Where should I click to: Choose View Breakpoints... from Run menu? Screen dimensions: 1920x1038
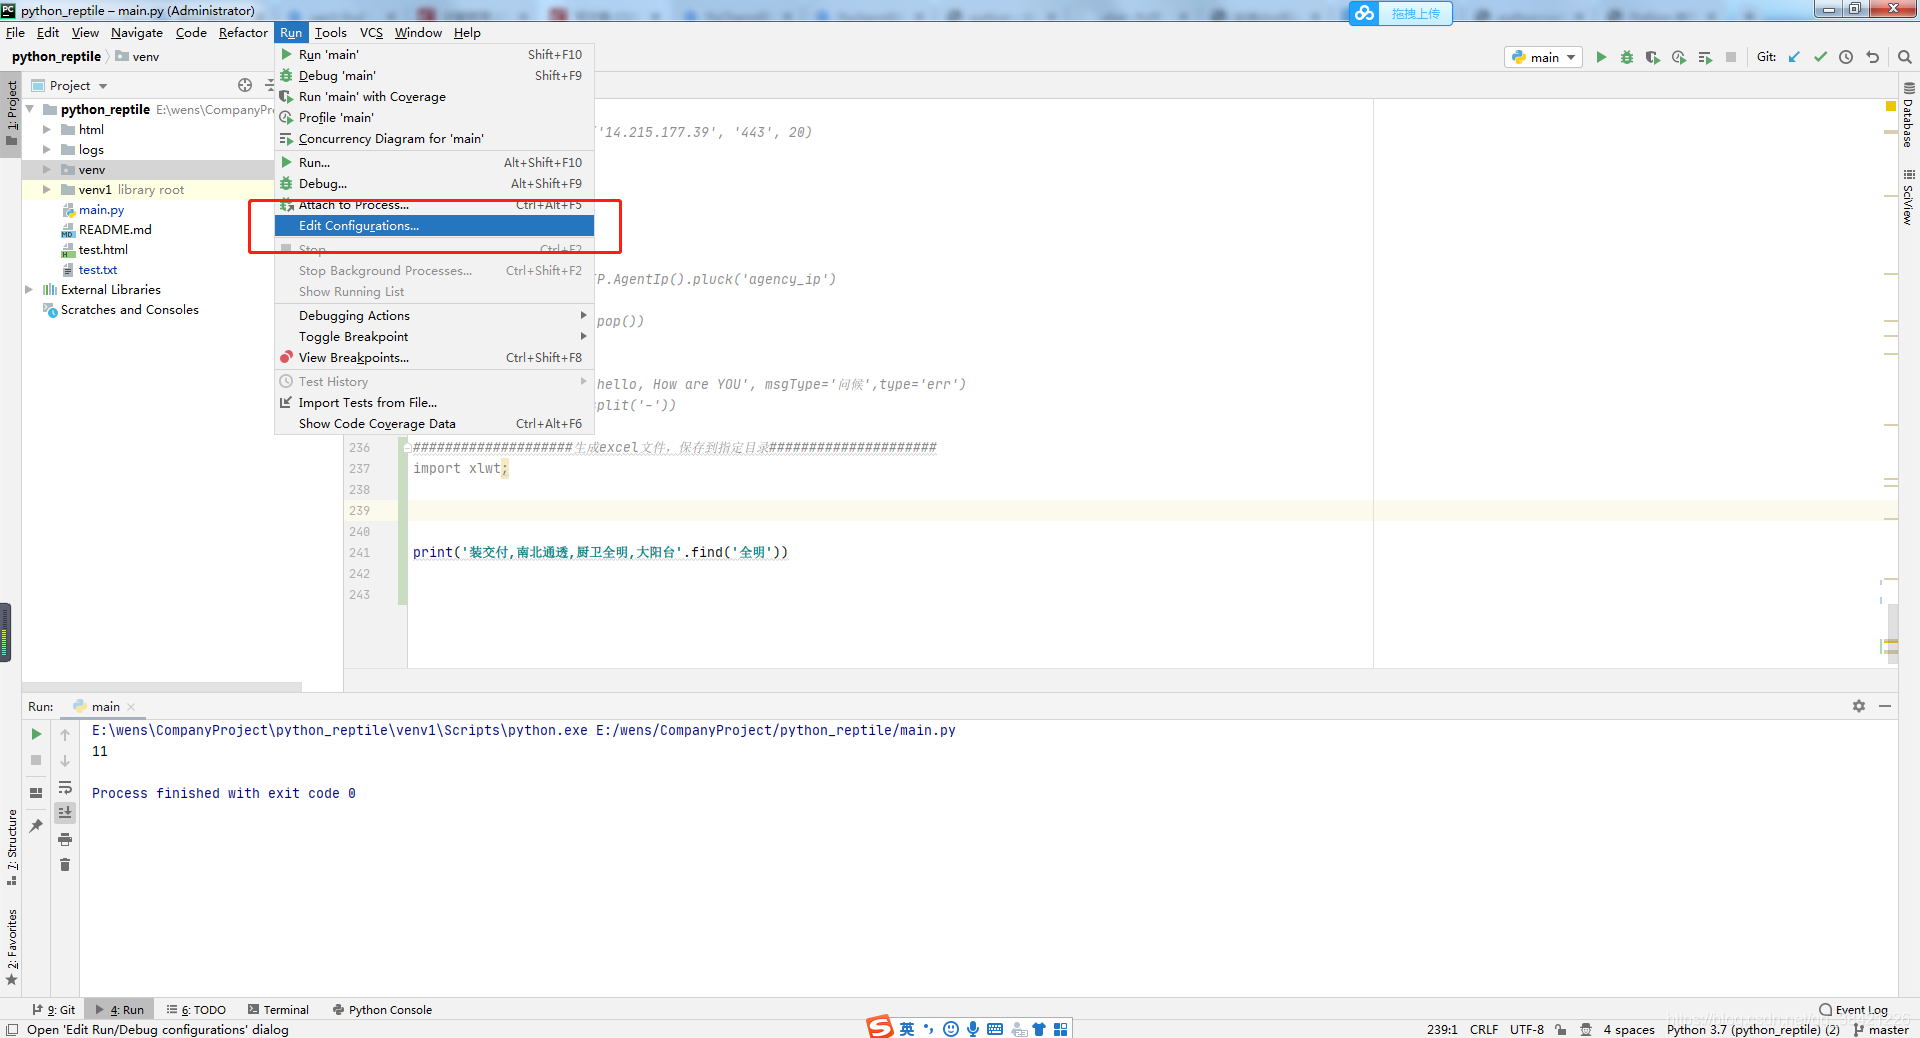click(434, 357)
